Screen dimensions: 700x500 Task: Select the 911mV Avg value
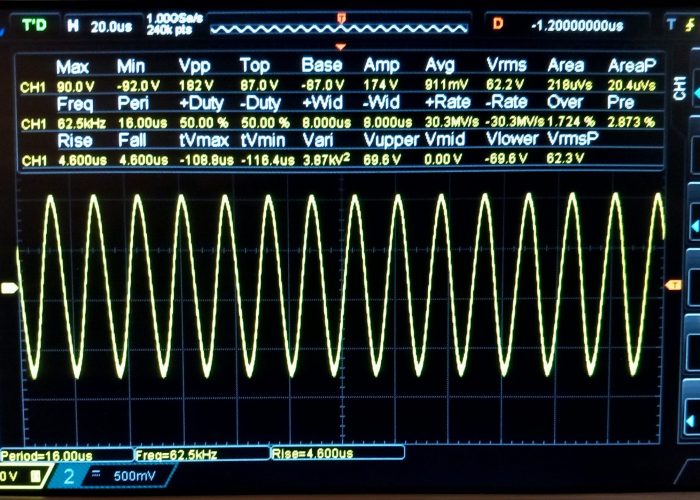point(446,84)
